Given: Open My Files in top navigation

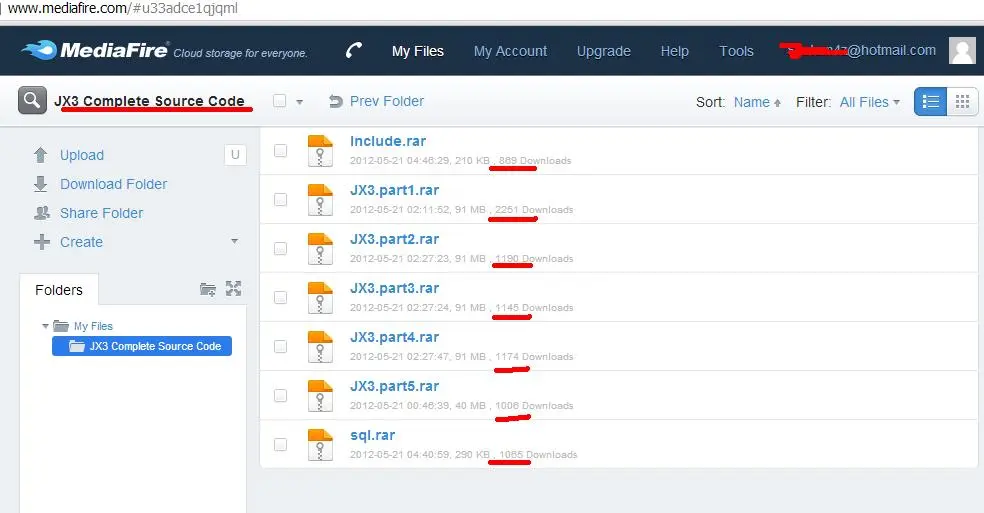Looking at the screenshot, I should point(418,51).
